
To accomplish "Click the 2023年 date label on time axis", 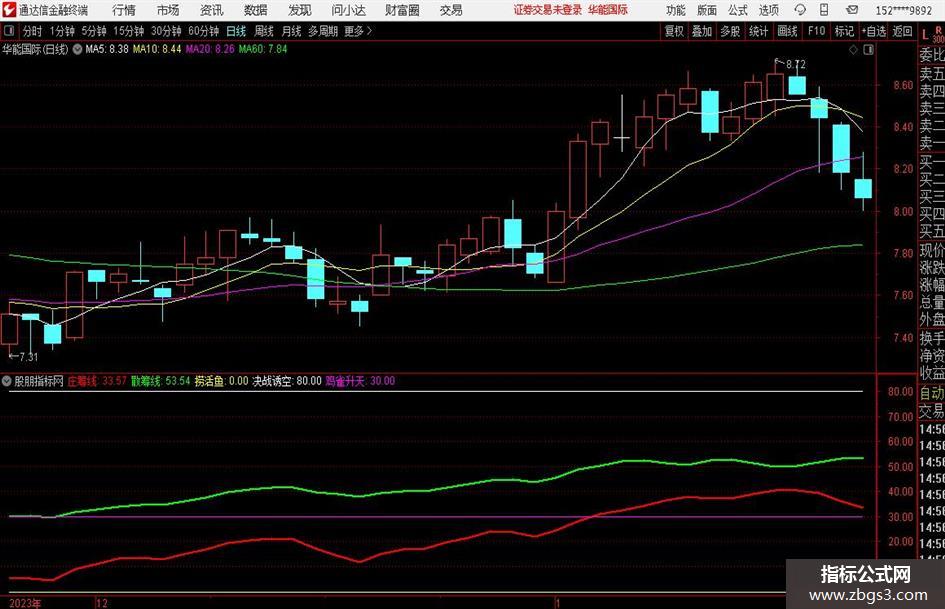I will (x=25, y=603).
